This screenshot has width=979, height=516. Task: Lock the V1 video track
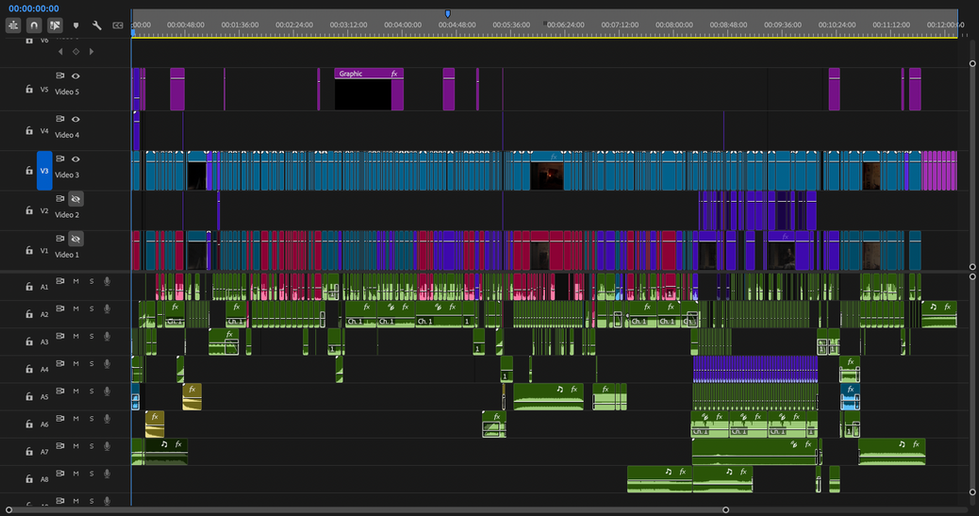click(29, 251)
